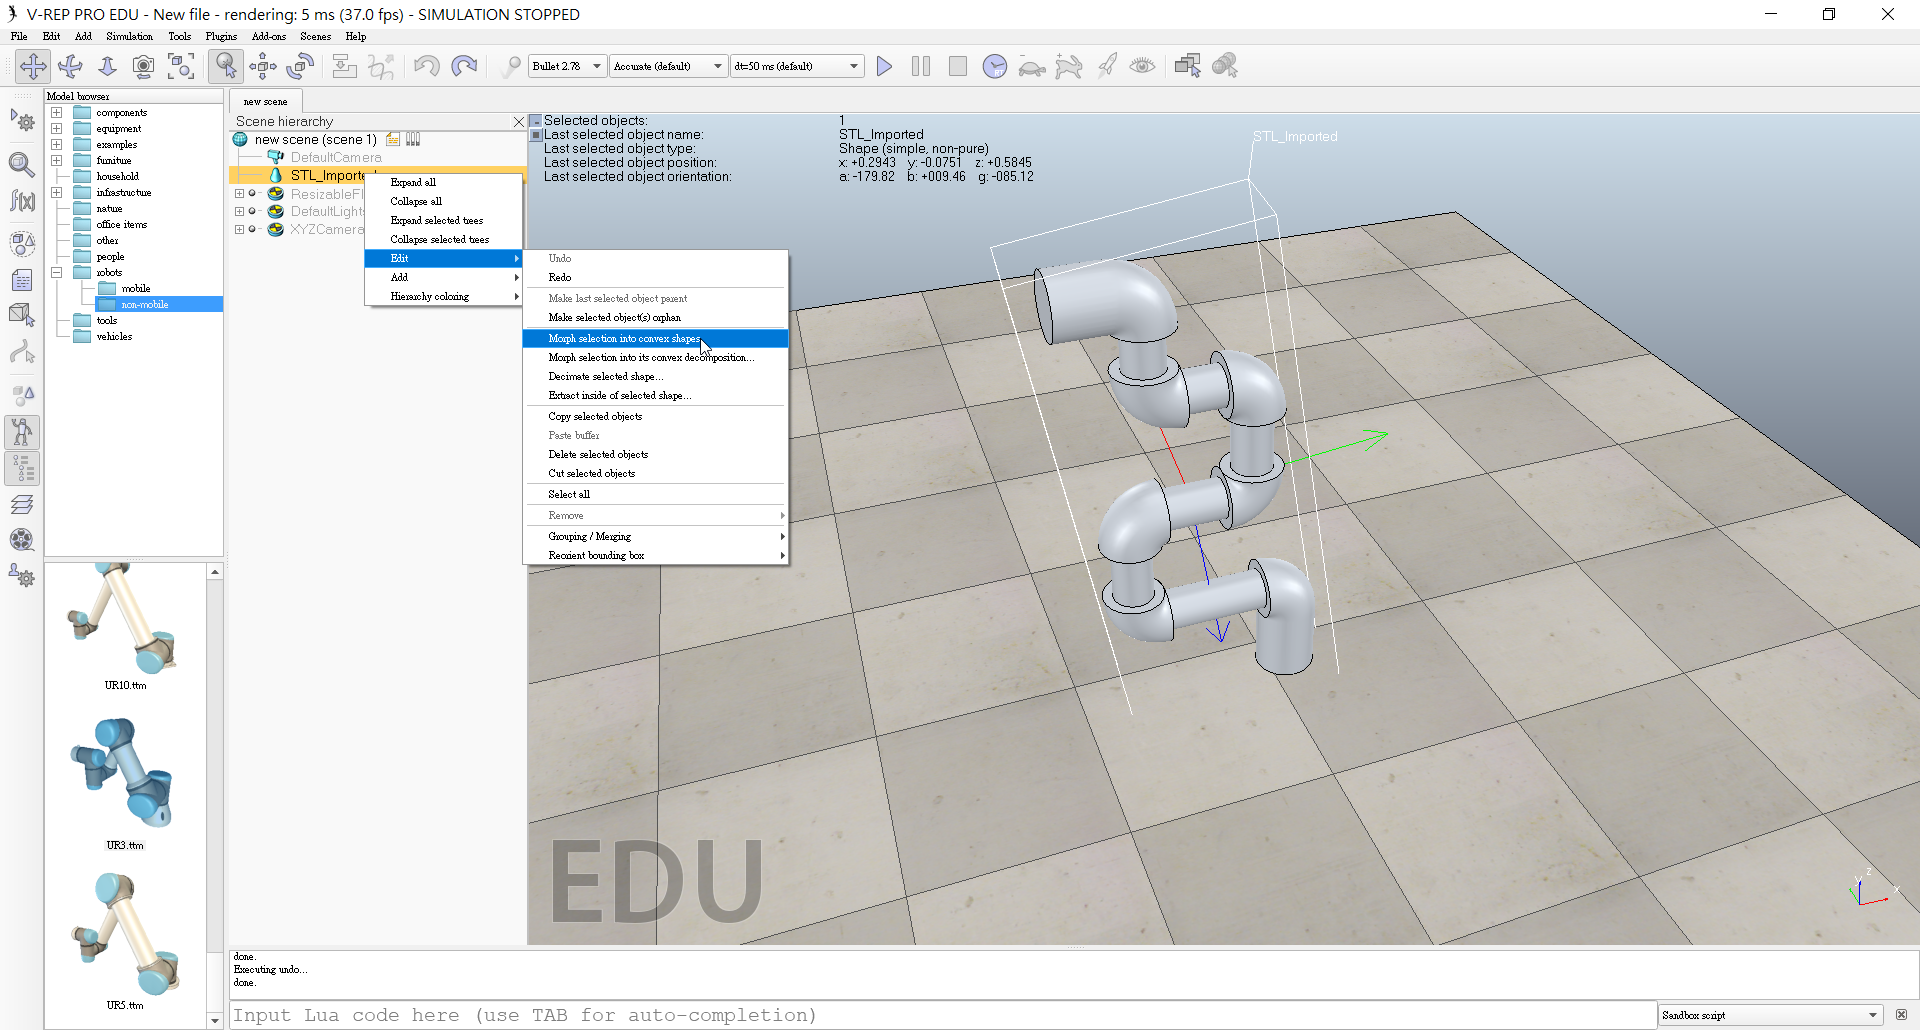This screenshot has width=1920, height=1030.
Task: Click the speed up simulation rabbit icon
Action: (x=1069, y=66)
